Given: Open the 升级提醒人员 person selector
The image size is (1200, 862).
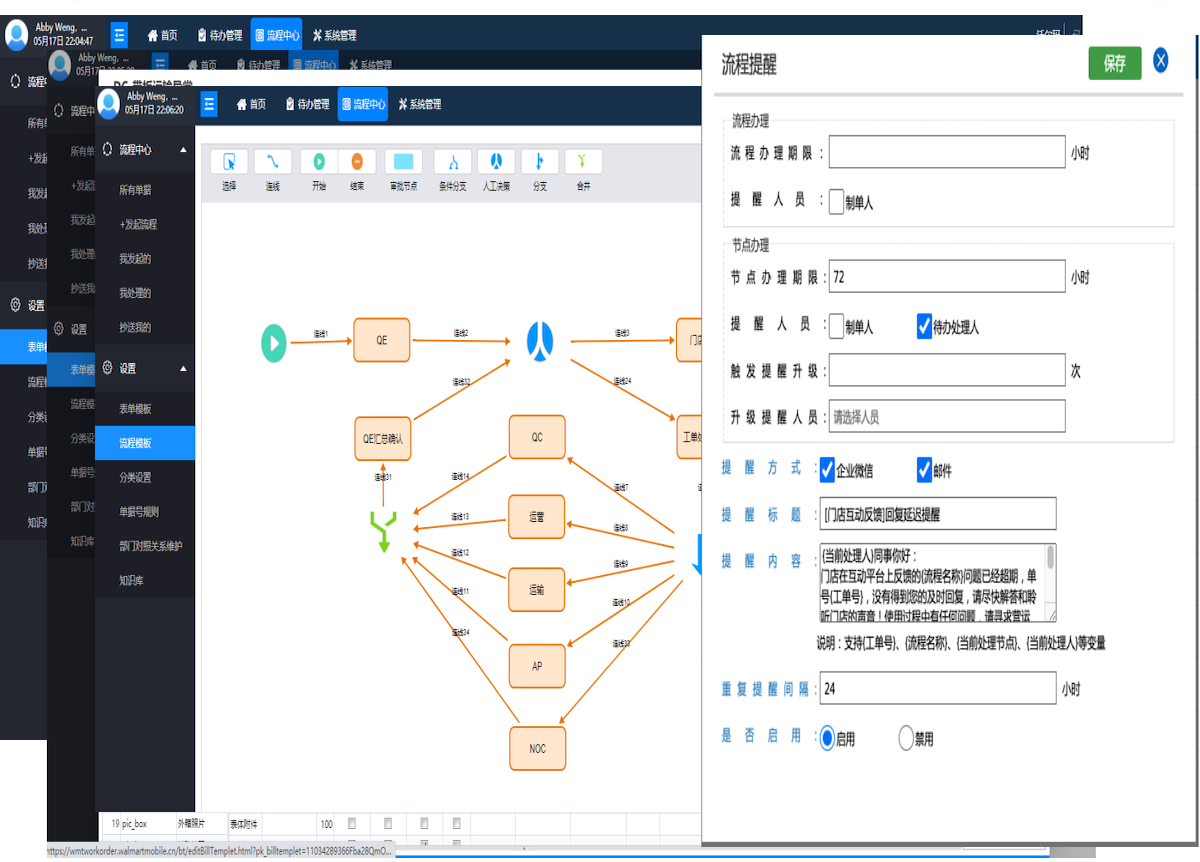Looking at the screenshot, I should [946, 417].
